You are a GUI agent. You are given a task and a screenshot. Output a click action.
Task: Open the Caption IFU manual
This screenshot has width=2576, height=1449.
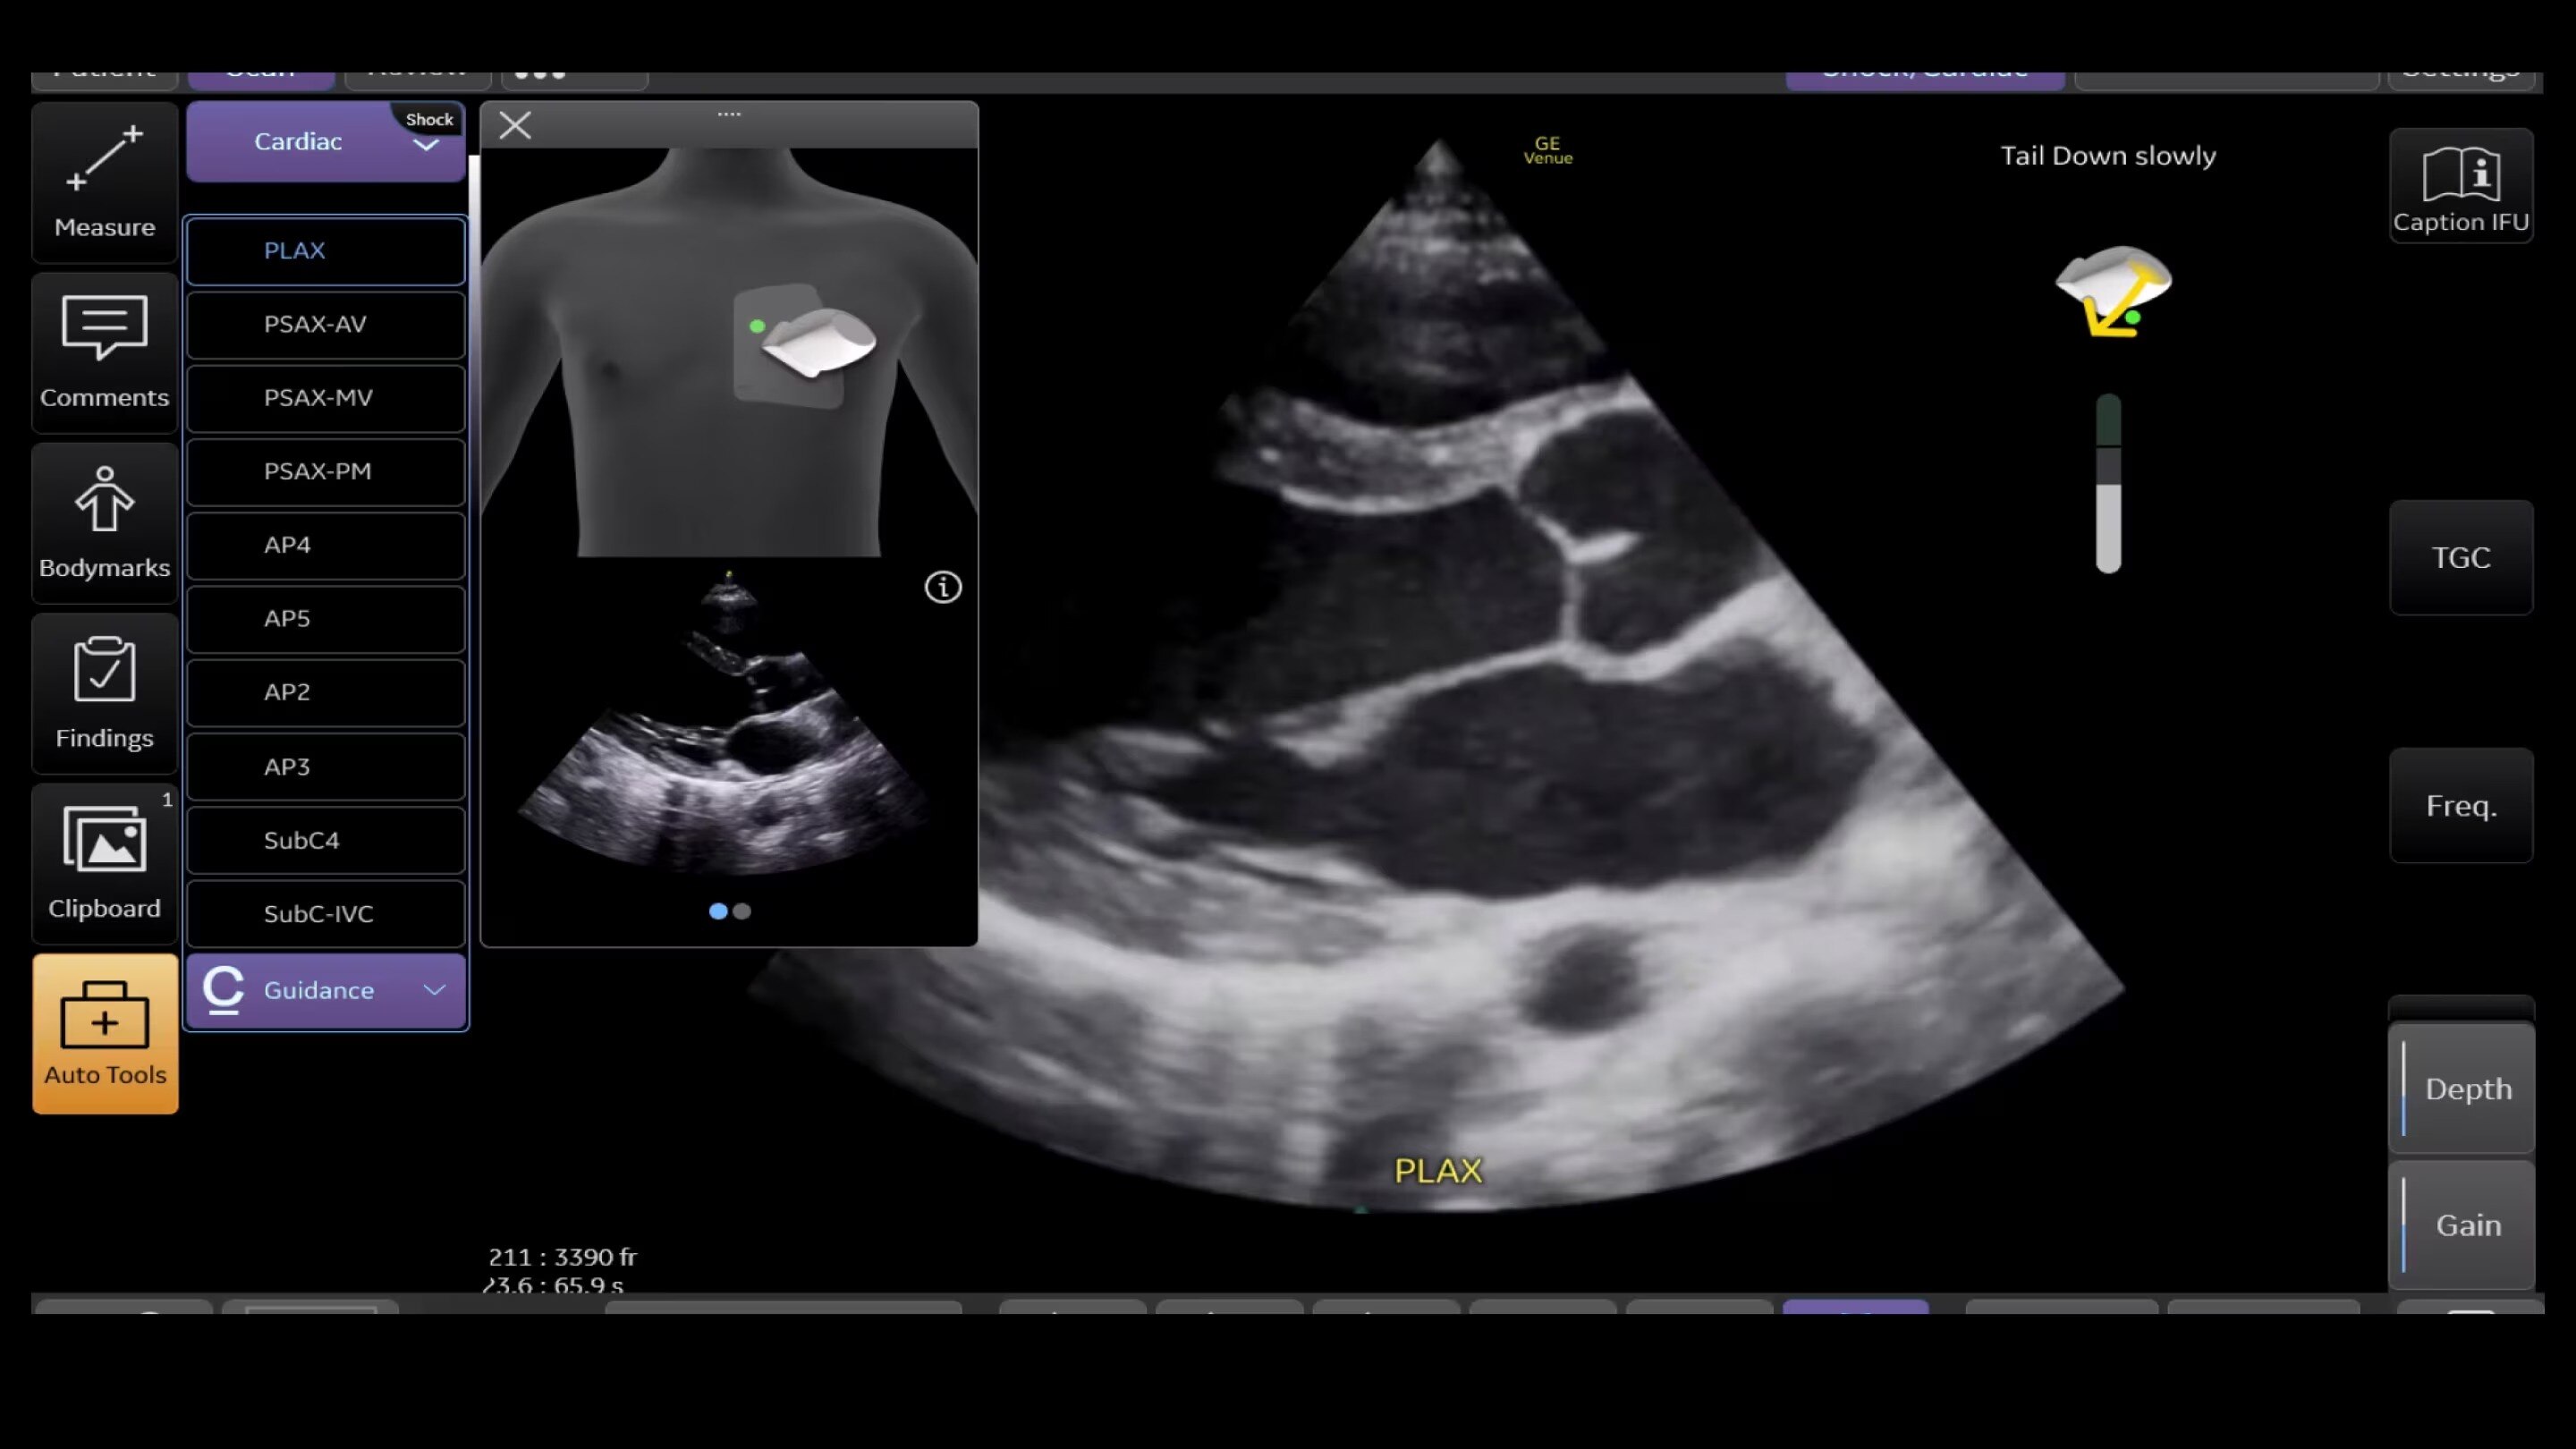pos(2460,186)
